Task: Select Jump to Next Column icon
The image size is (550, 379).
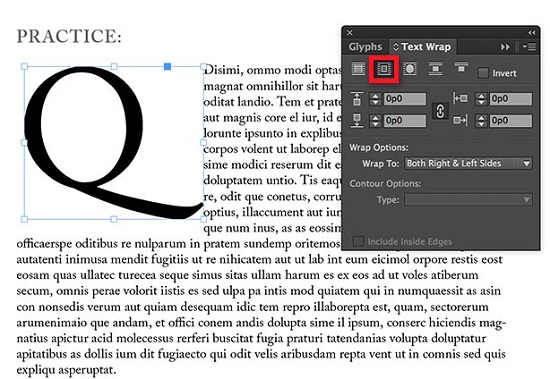Action: (x=461, y=67)
